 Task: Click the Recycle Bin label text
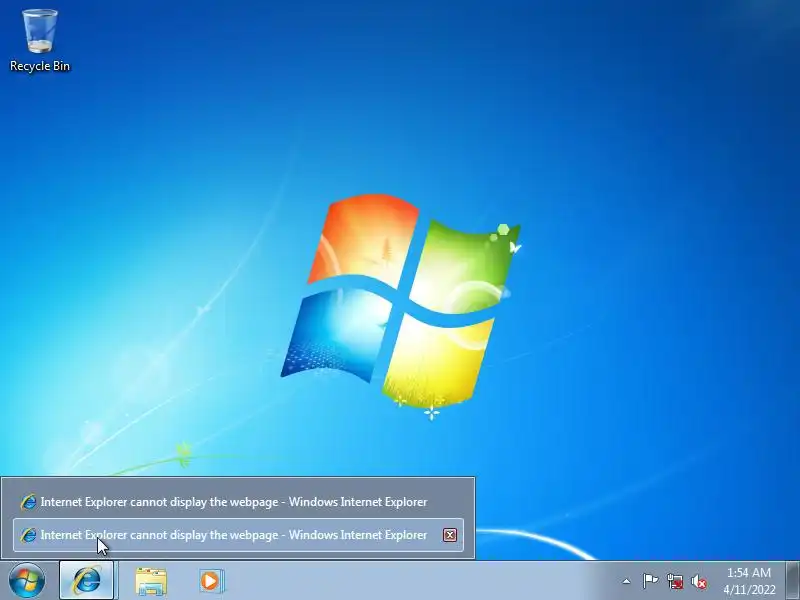point(40,66)
